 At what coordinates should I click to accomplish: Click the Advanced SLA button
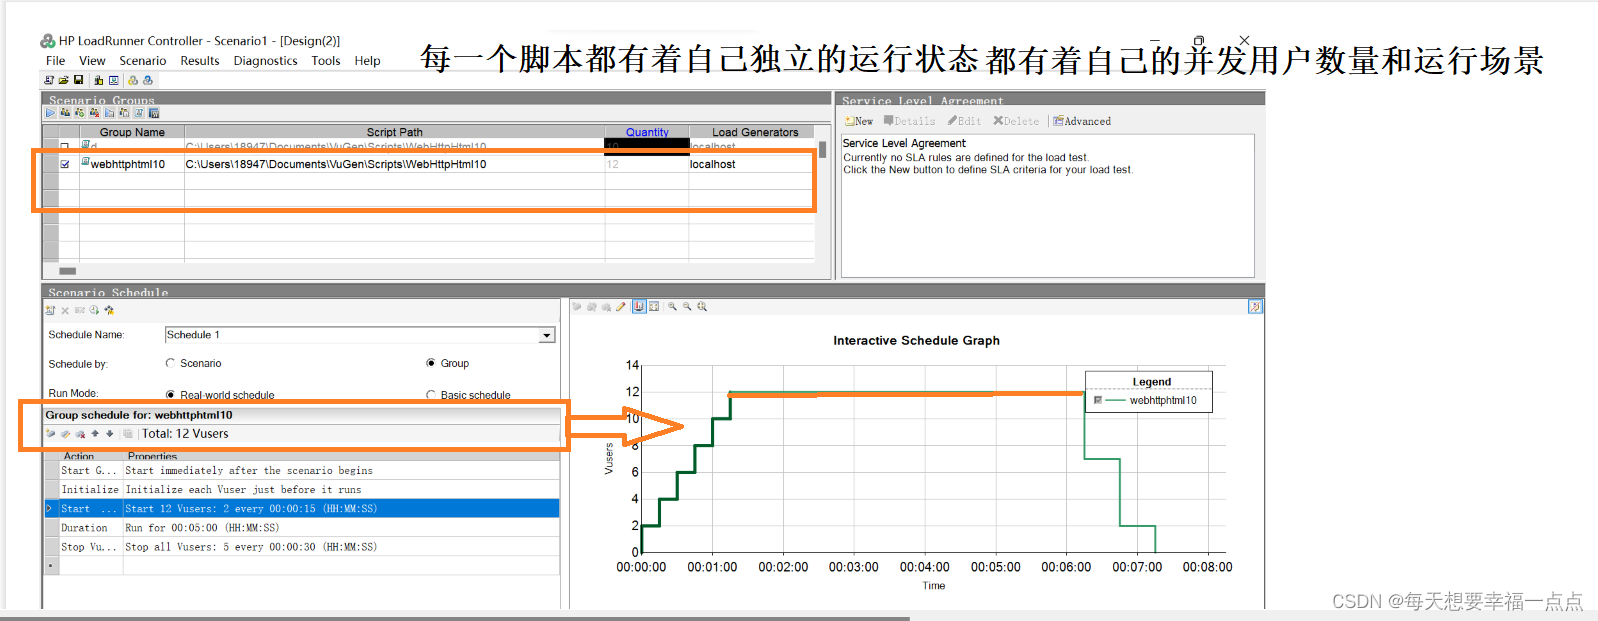tap(1082, 121)
